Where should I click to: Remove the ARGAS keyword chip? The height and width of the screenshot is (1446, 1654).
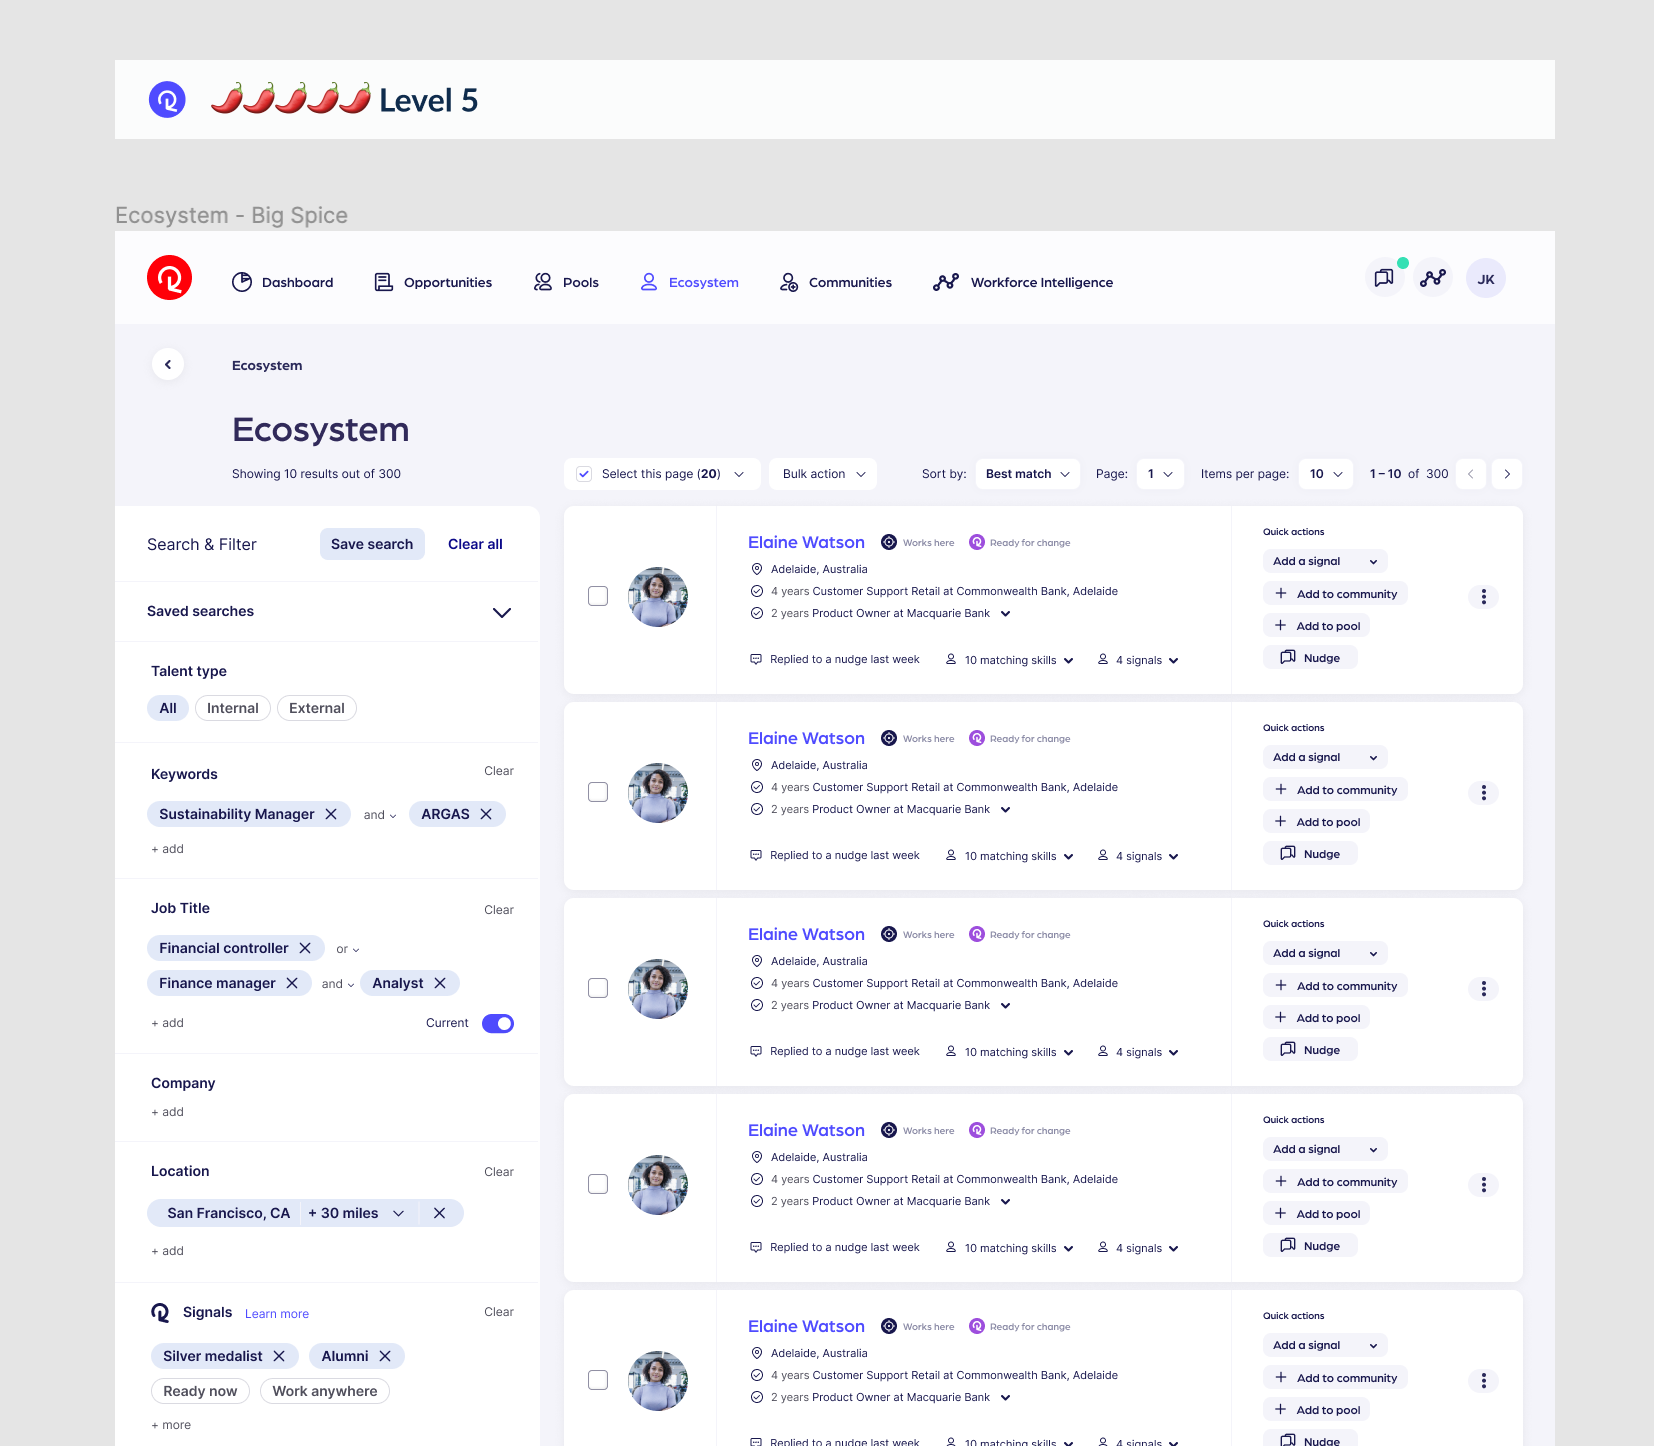(x=486, y=814)
